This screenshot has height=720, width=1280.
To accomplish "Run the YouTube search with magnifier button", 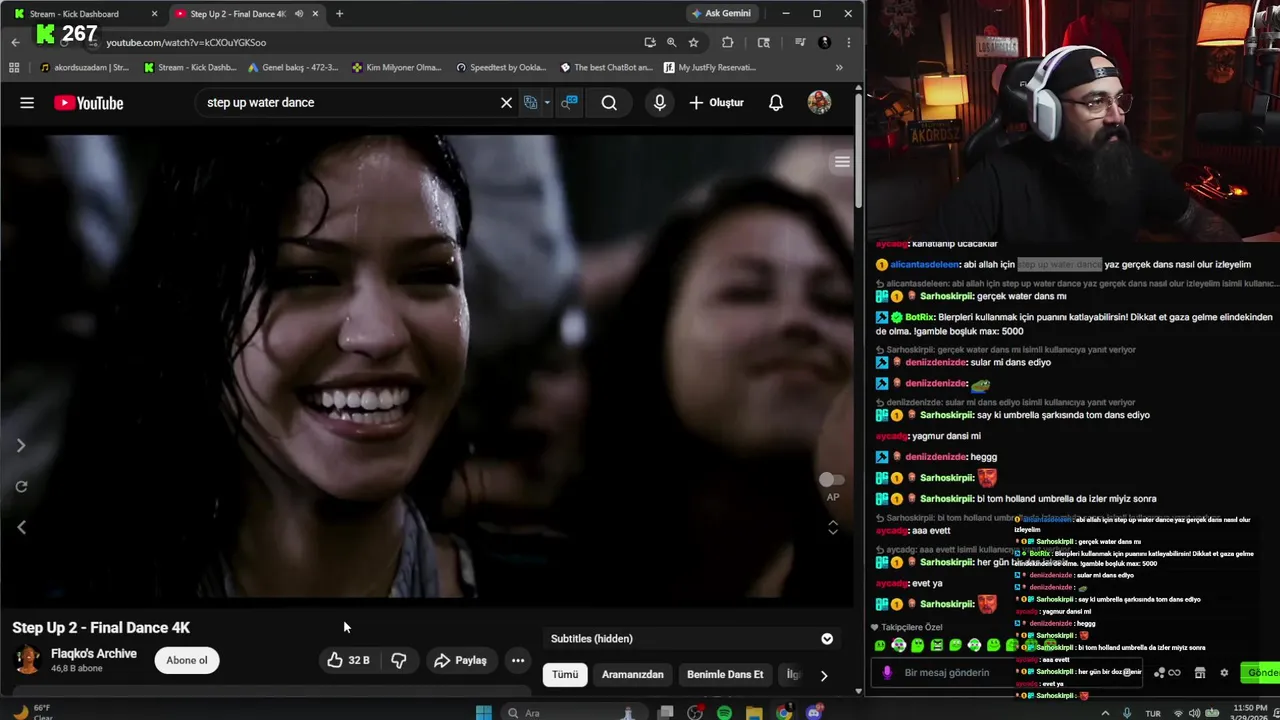I will tap(609, 102).
